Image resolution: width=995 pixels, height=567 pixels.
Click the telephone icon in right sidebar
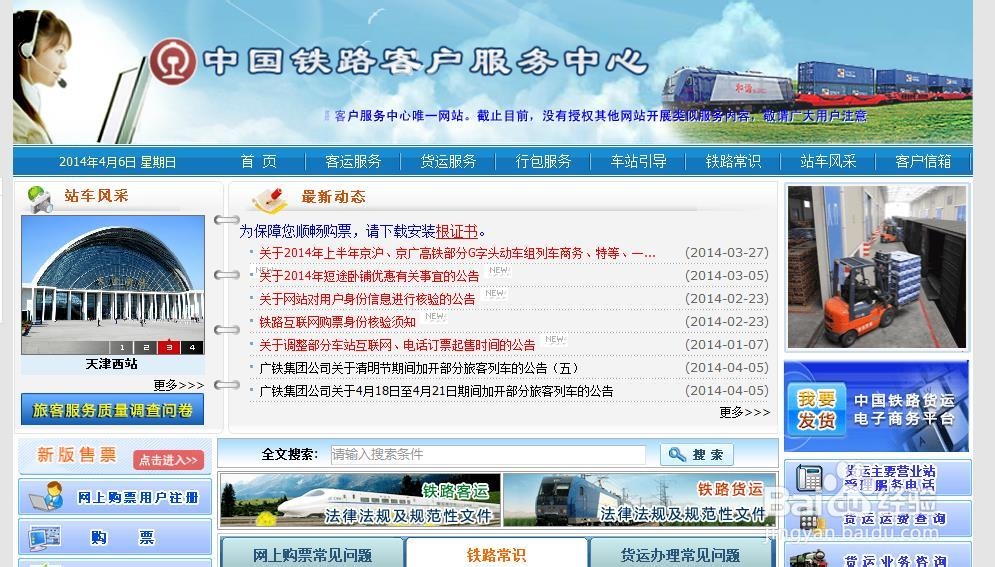point(809,478)
